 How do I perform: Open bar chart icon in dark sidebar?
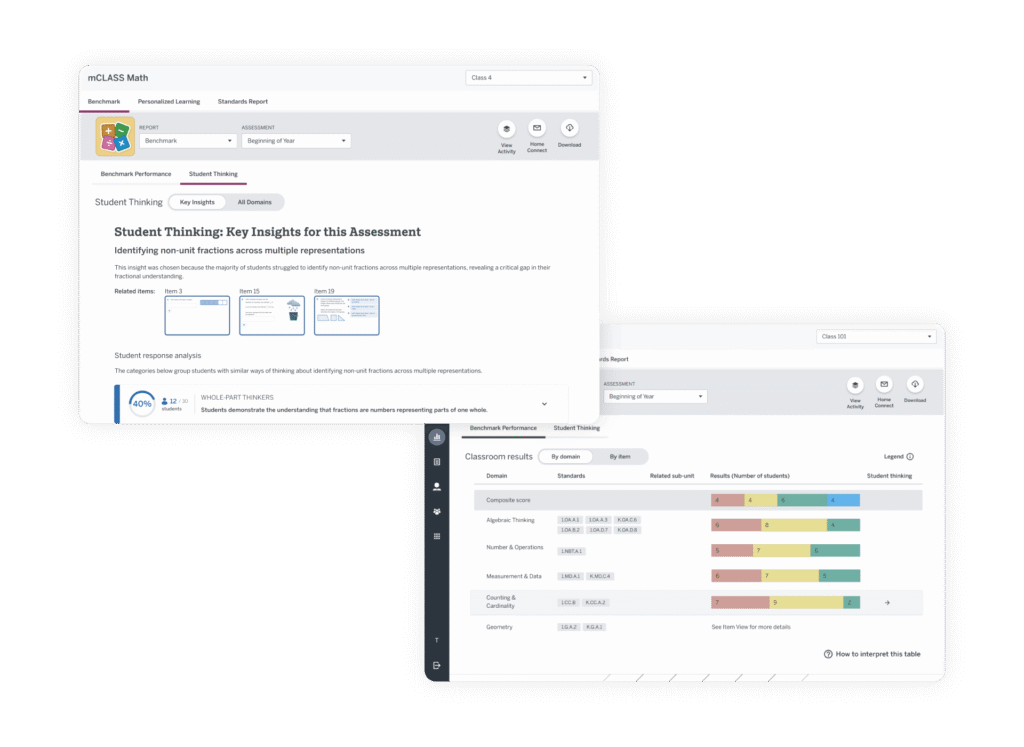click(x=437, y=437)
